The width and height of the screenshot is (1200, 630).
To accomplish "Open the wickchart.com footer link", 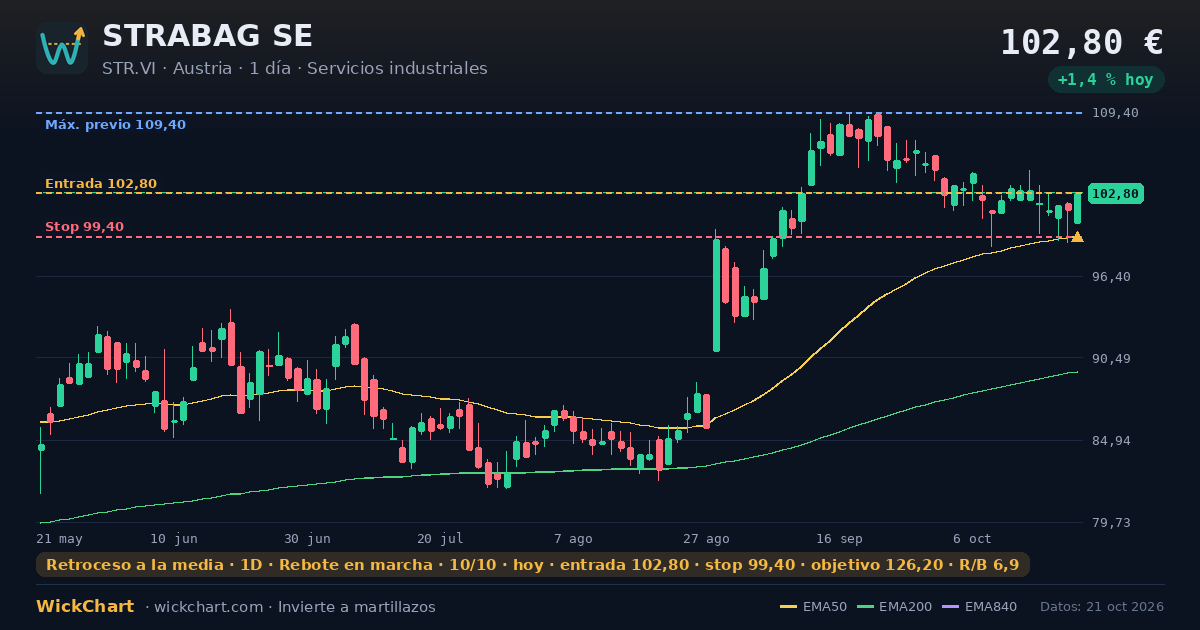I will tap(210, 607).
